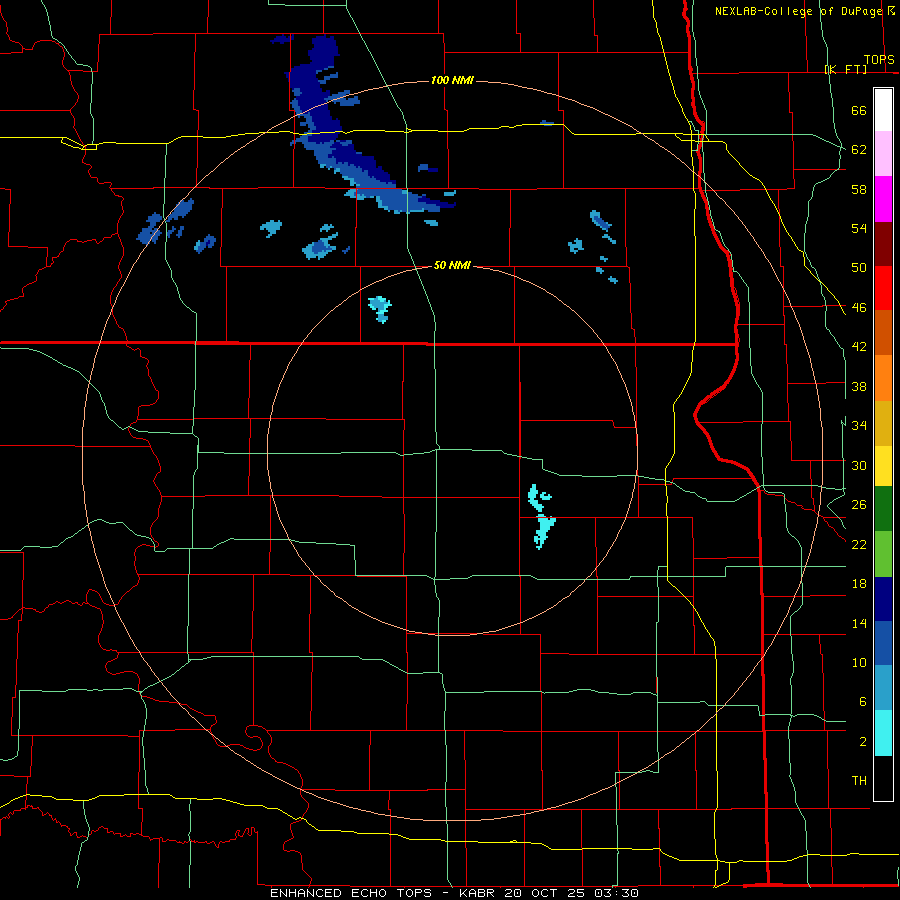Image resolution: width=900 pixels, height=900 pixels.
Task: Click the 'NEXLAB-College of DuPage' credit text
Action: [799, 11]
